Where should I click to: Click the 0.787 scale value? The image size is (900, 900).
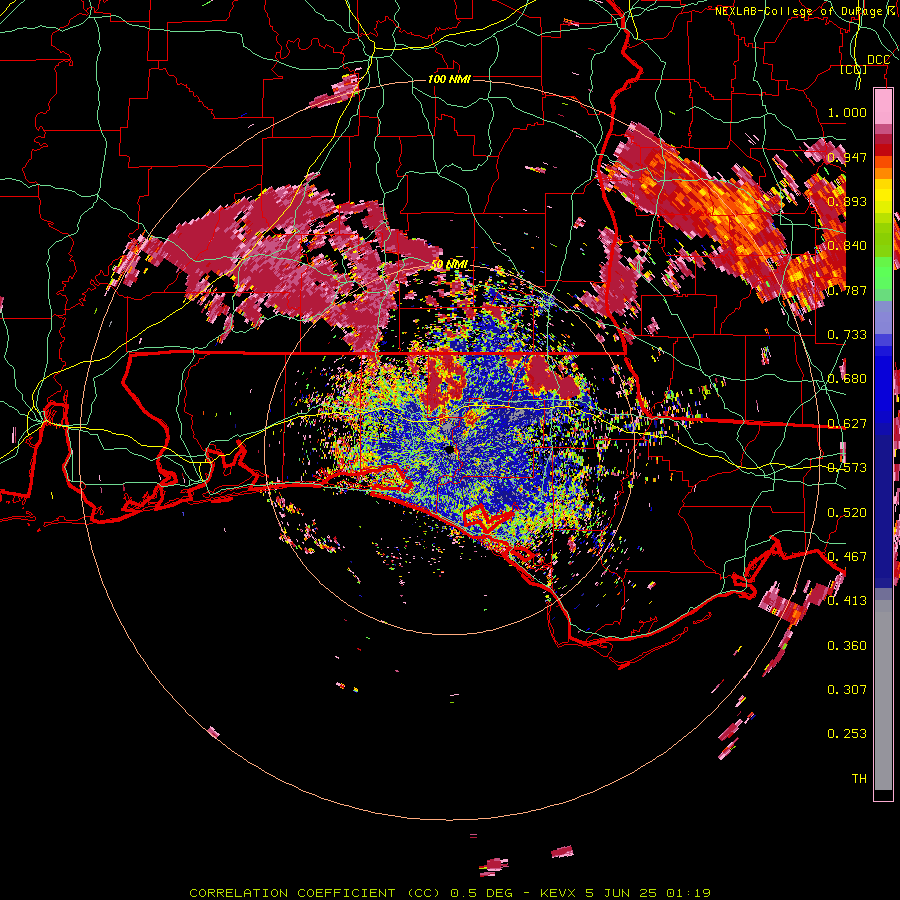pyautogui.click(x=847, y=290)
